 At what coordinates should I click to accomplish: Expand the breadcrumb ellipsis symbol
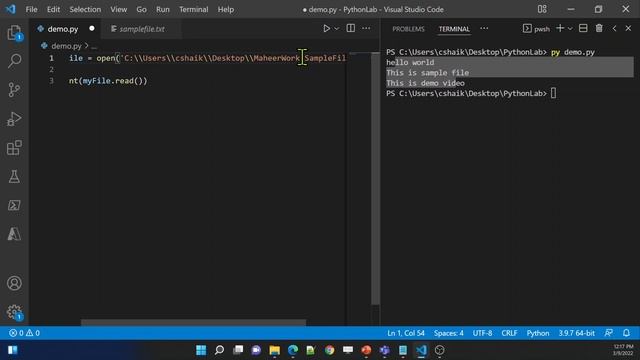click(94, 47)
